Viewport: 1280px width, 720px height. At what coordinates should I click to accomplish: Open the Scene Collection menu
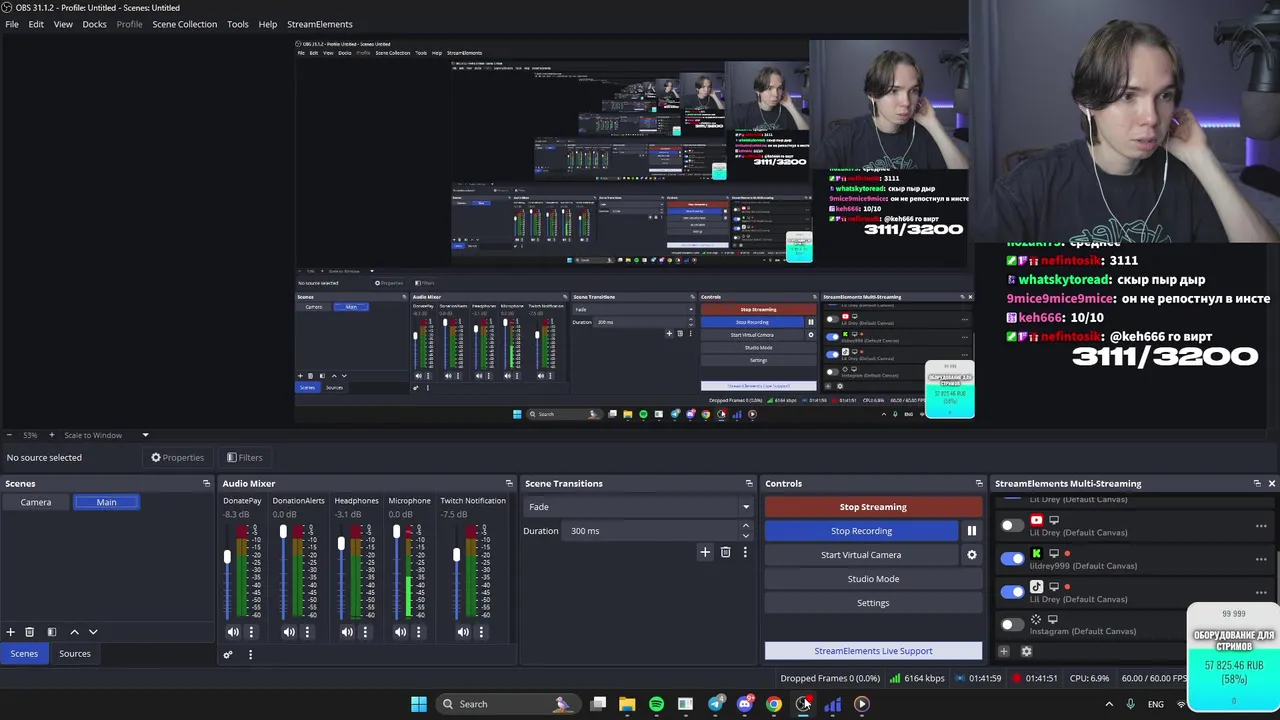(x=184, y=24)
